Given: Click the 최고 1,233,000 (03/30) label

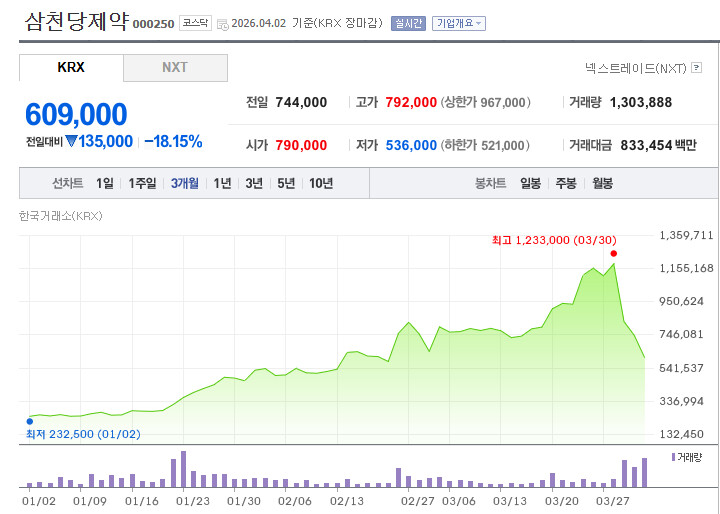Looking at the screenshot, I should point(554,240).
